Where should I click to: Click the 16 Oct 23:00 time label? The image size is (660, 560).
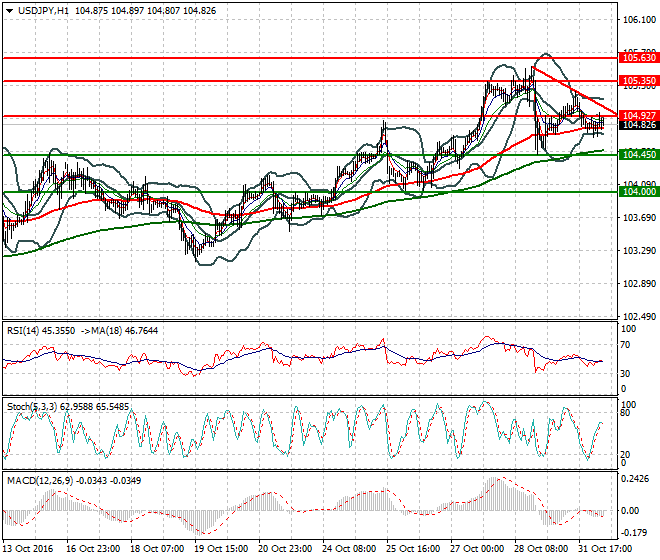(x=93, y=549)
